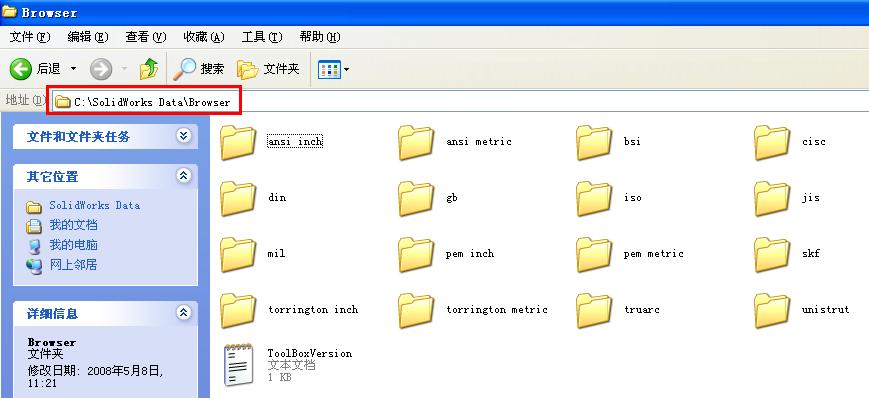Click the 'unistrut' folder name
Screen dimensions: 869x398
click(x=825, y=309)
